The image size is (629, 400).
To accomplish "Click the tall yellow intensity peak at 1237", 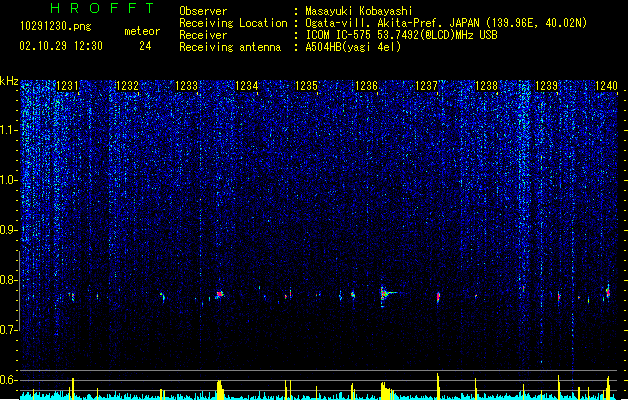I will (x=438, y=386).
